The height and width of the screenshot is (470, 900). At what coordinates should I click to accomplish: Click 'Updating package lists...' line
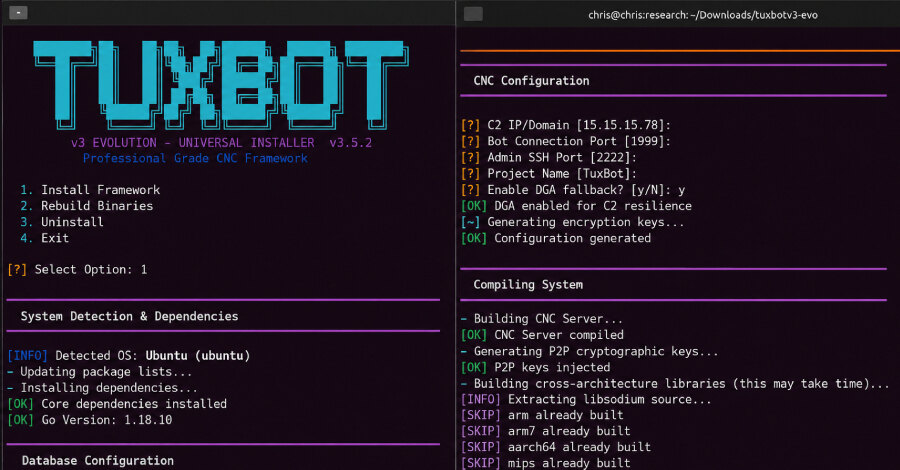point(100,372)
